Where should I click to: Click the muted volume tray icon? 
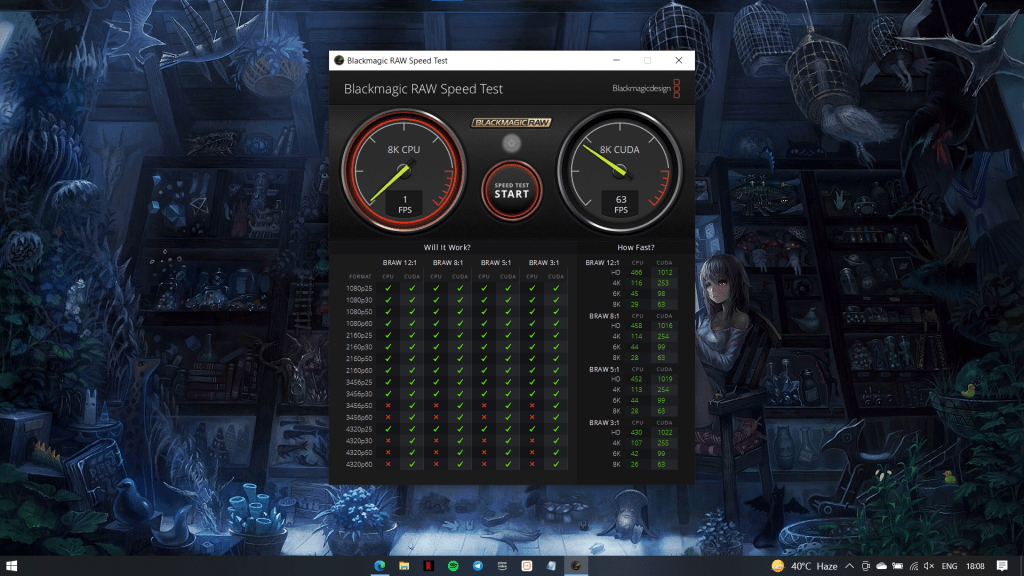[929, 566]
